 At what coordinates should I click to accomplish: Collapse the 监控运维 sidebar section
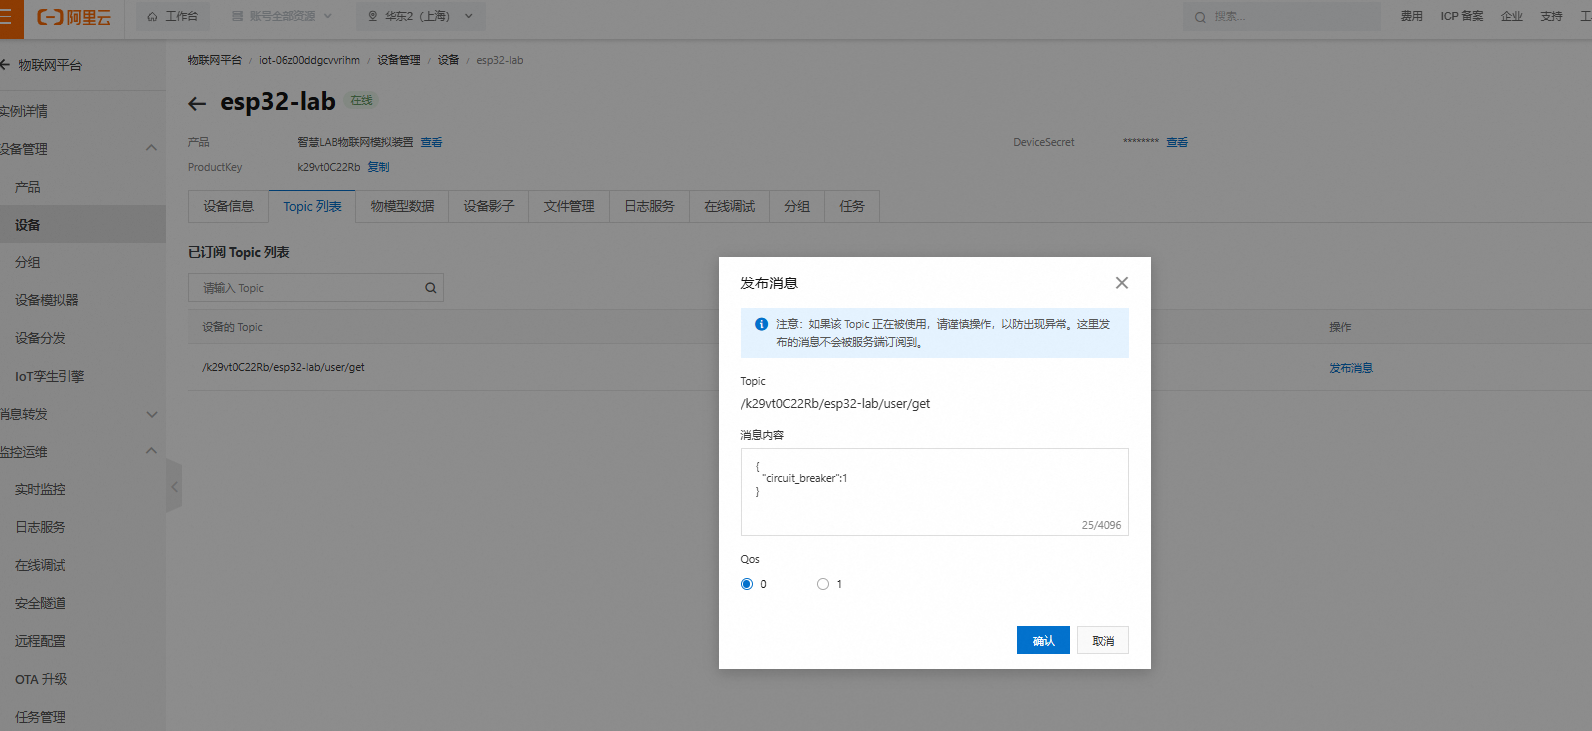tap(151, 451)
